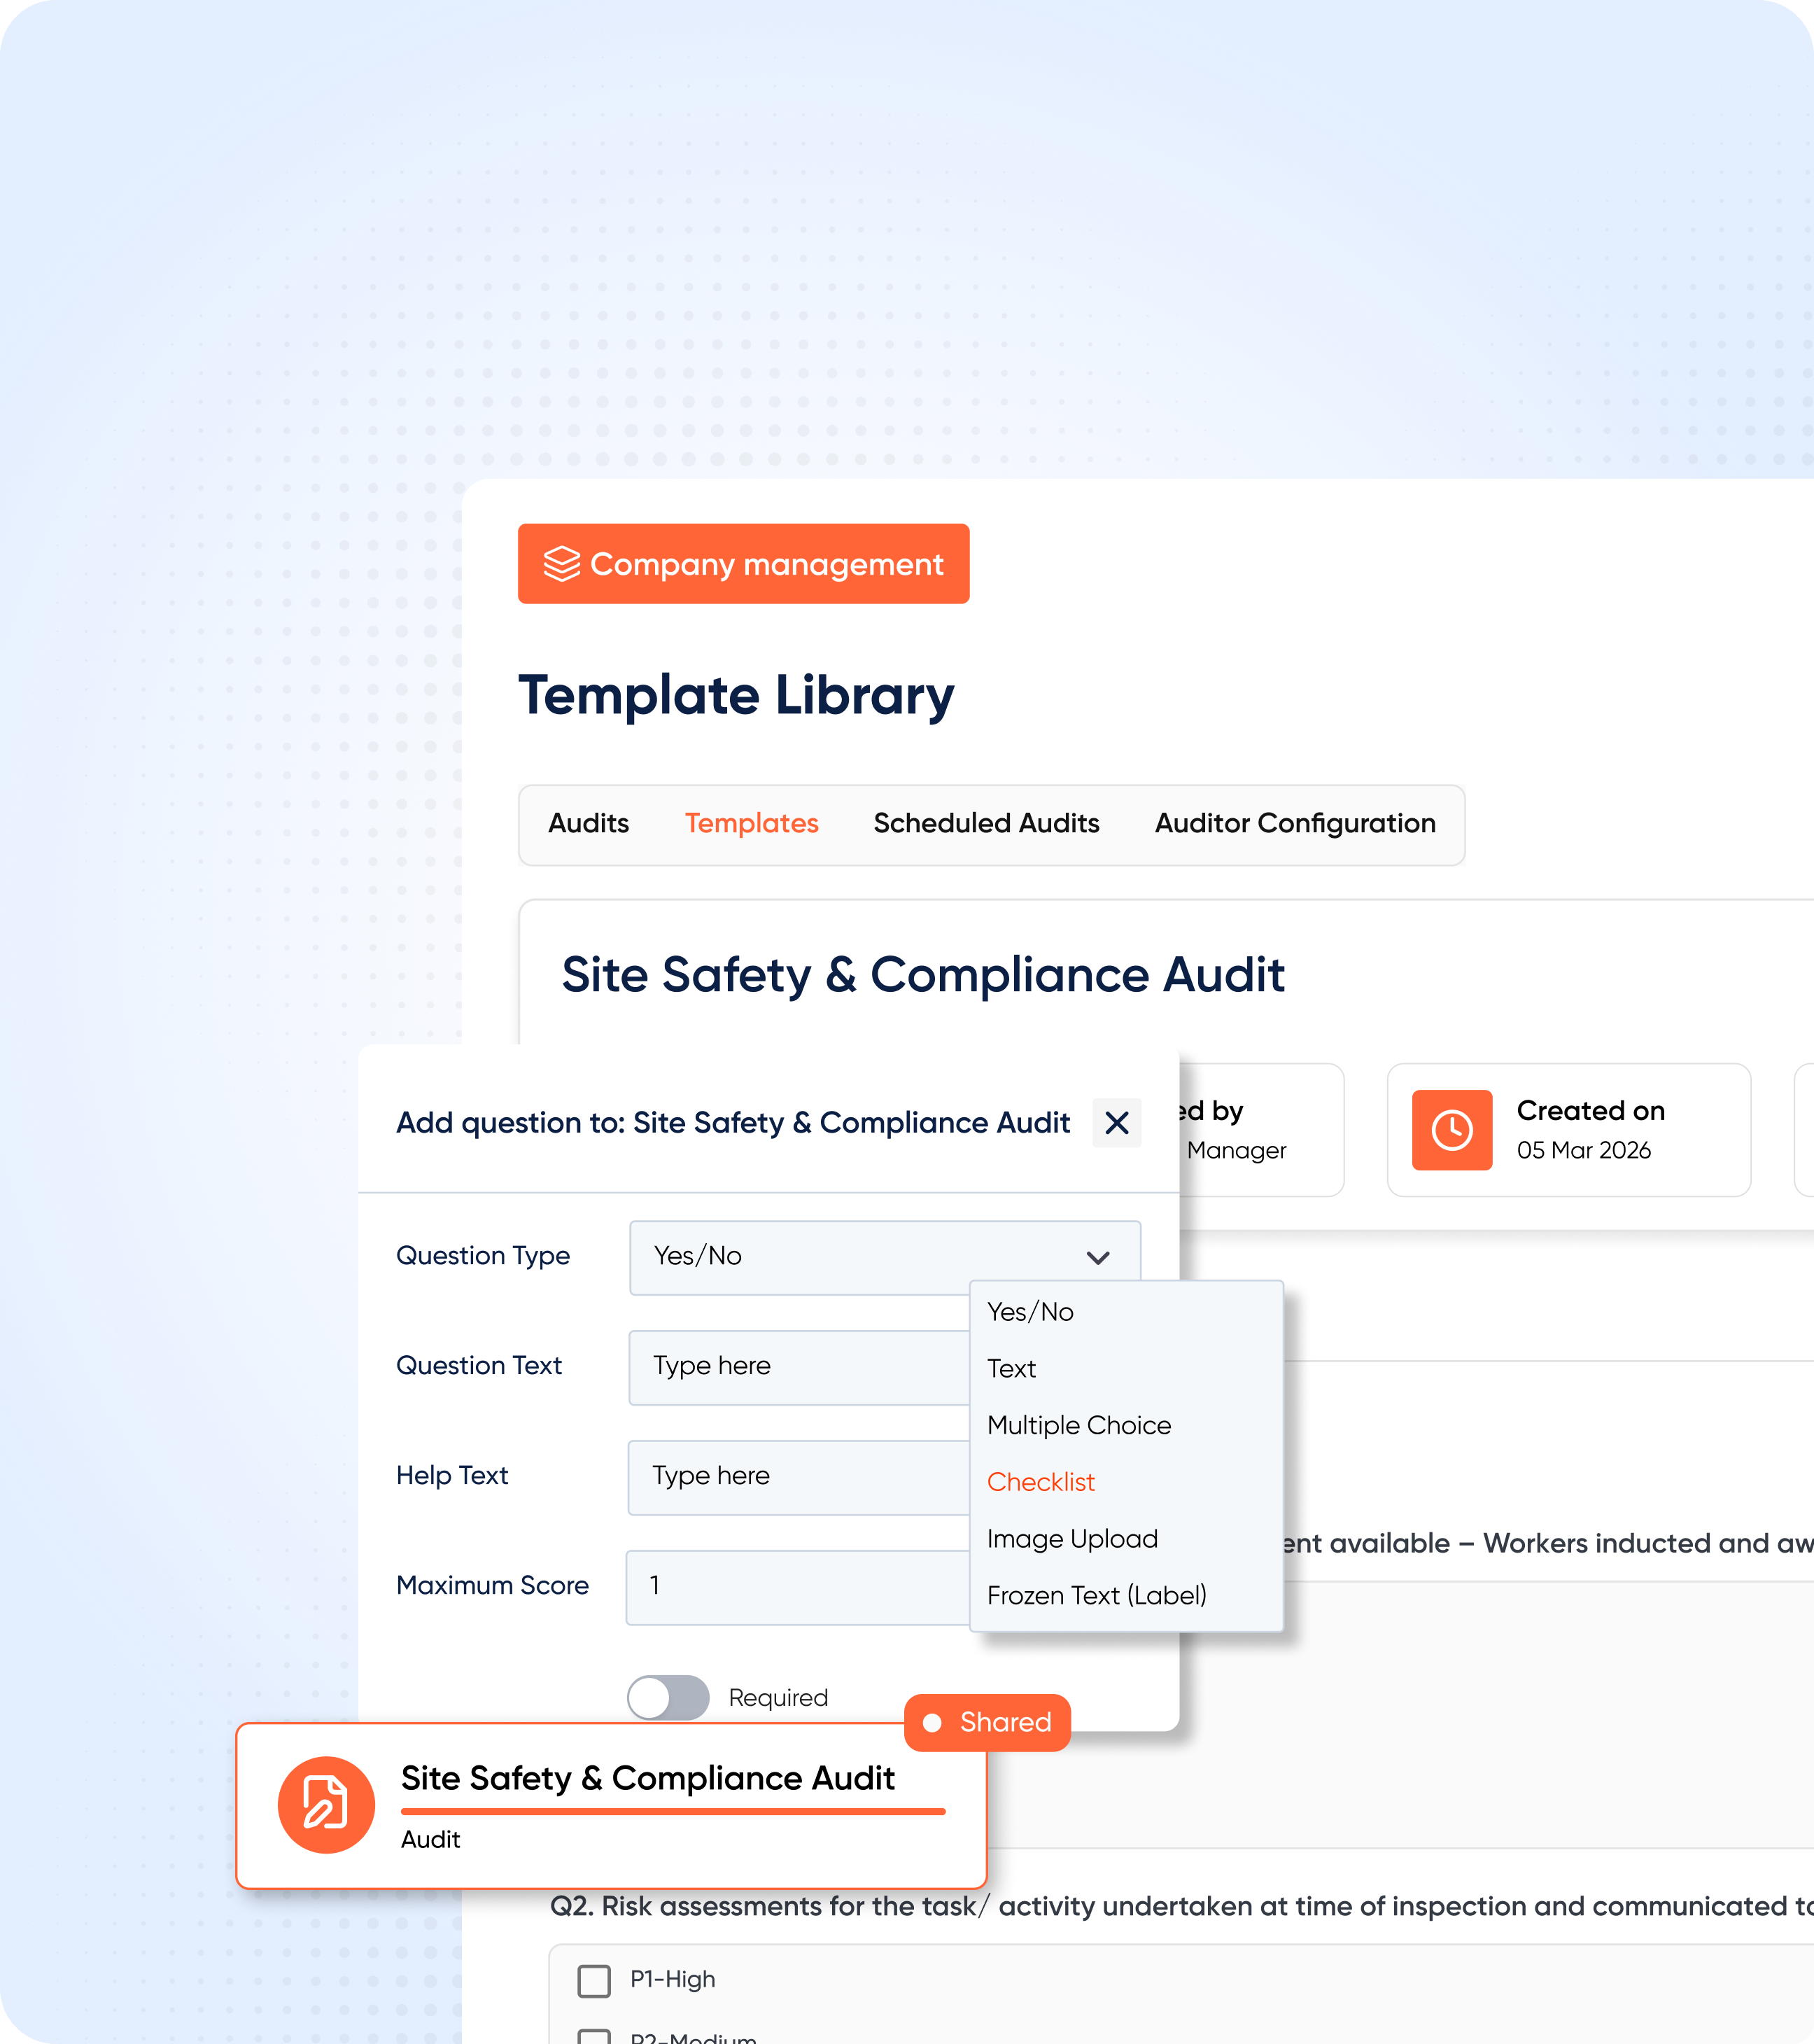Image resolution: width=1814 pixels, height=2044 pixels.
Task: Click the Q2 Risk assessments question text
Action: pos(1181,1906)
